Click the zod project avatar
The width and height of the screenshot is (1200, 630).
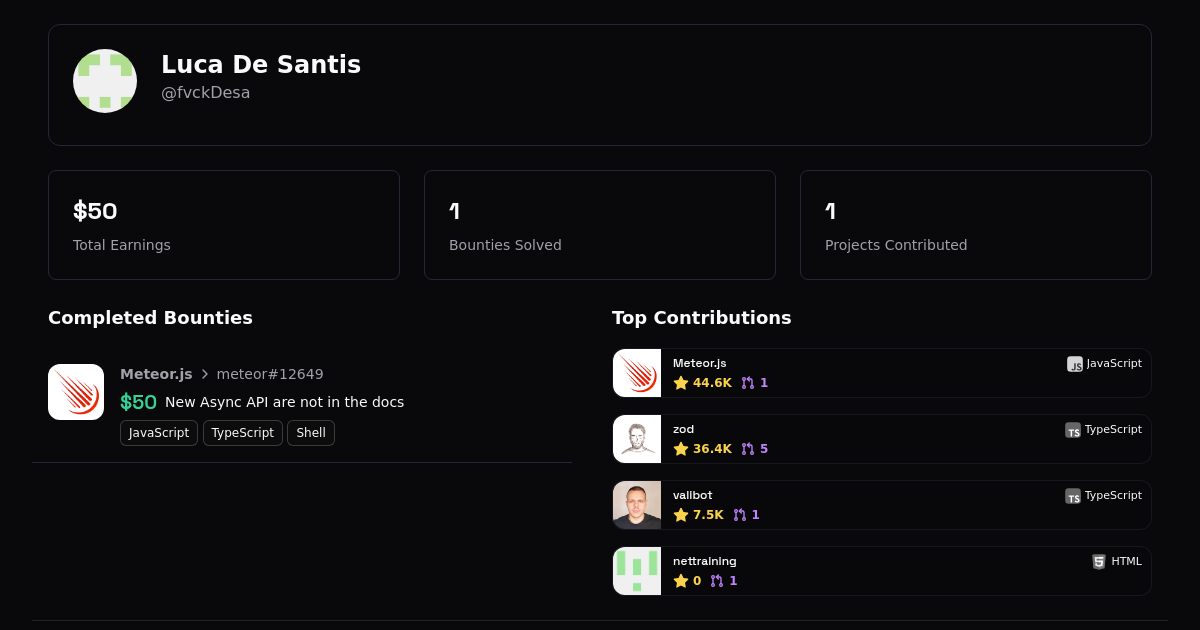pos(637,439)
